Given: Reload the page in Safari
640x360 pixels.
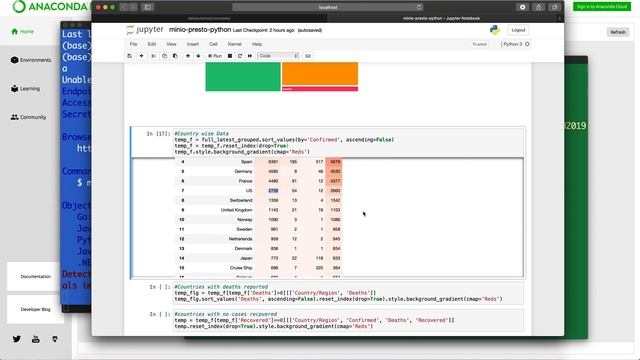Looking at the screenshot, I should tap(419, 7).
